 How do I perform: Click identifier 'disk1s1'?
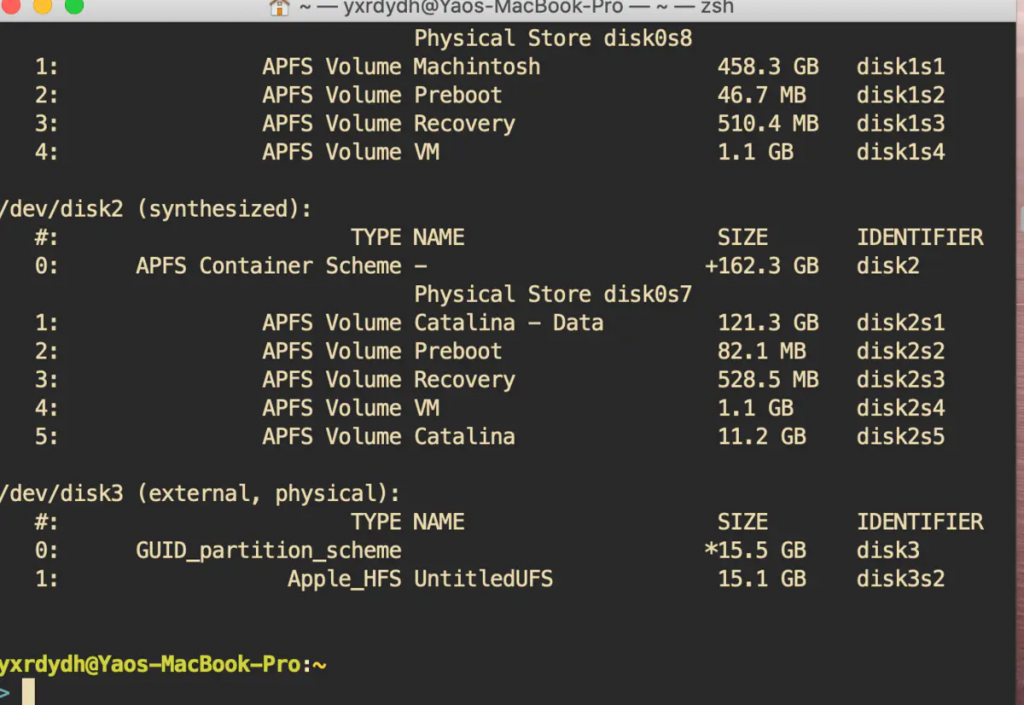pyautogui.click(x=901, y=67)
